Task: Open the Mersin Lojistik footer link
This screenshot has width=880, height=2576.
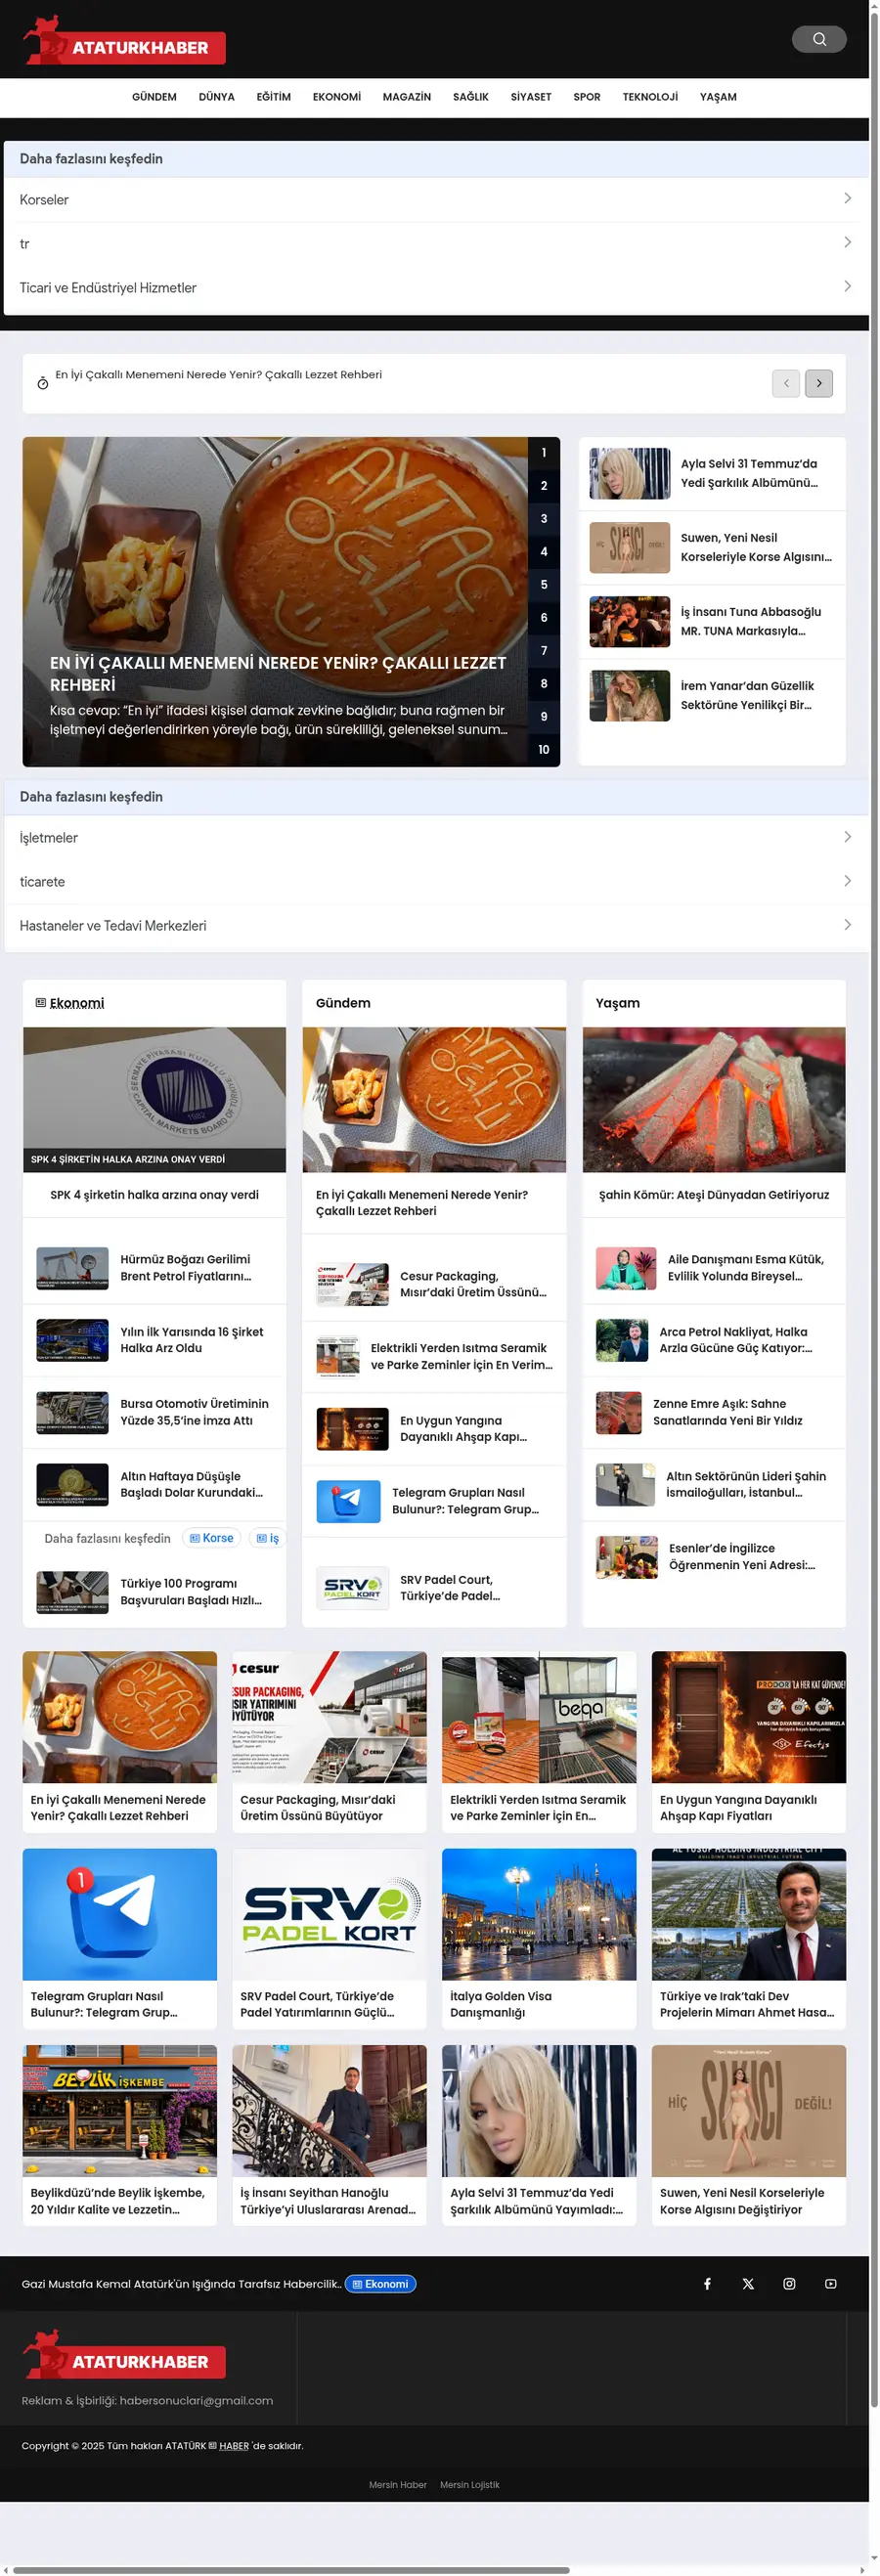Action: [x=470, y=2485]
